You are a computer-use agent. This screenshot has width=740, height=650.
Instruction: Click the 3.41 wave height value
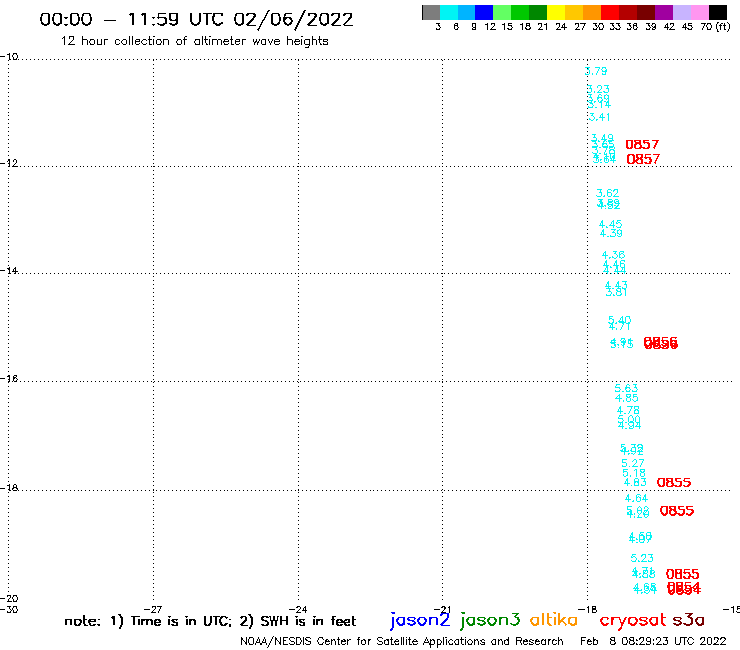pyautogui.click(x=599, y=117)
